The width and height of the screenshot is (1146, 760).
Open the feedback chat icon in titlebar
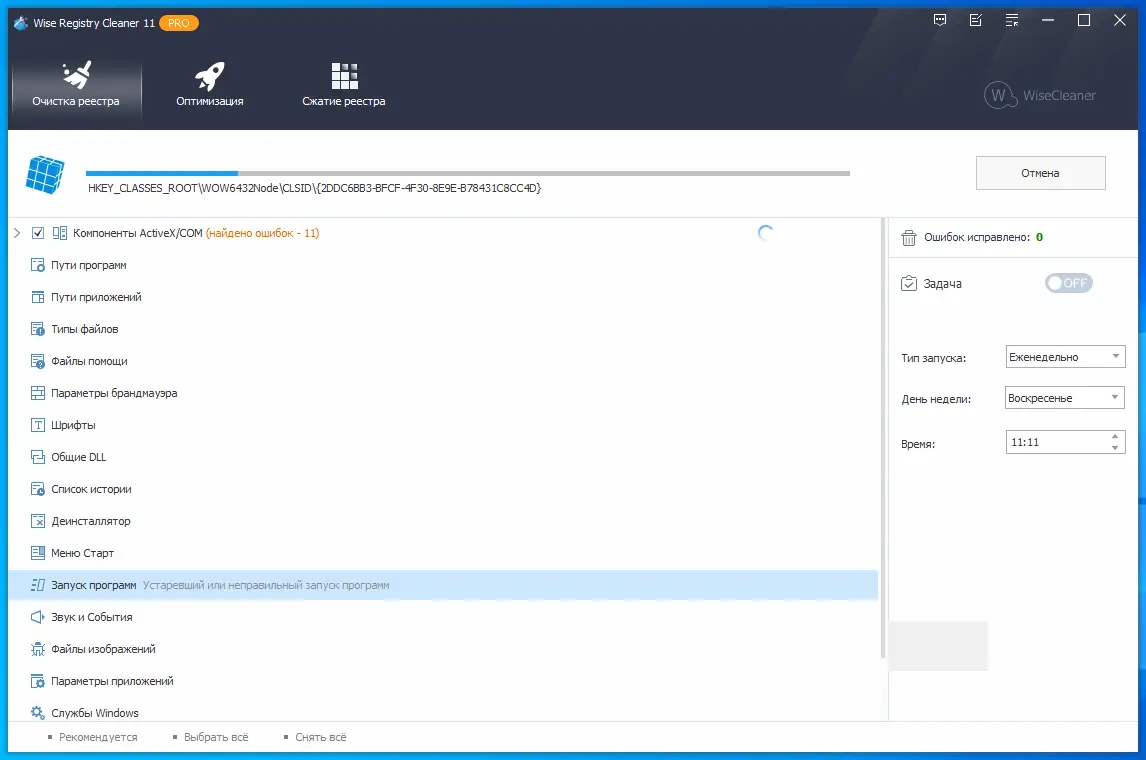[x=940, y=19]
